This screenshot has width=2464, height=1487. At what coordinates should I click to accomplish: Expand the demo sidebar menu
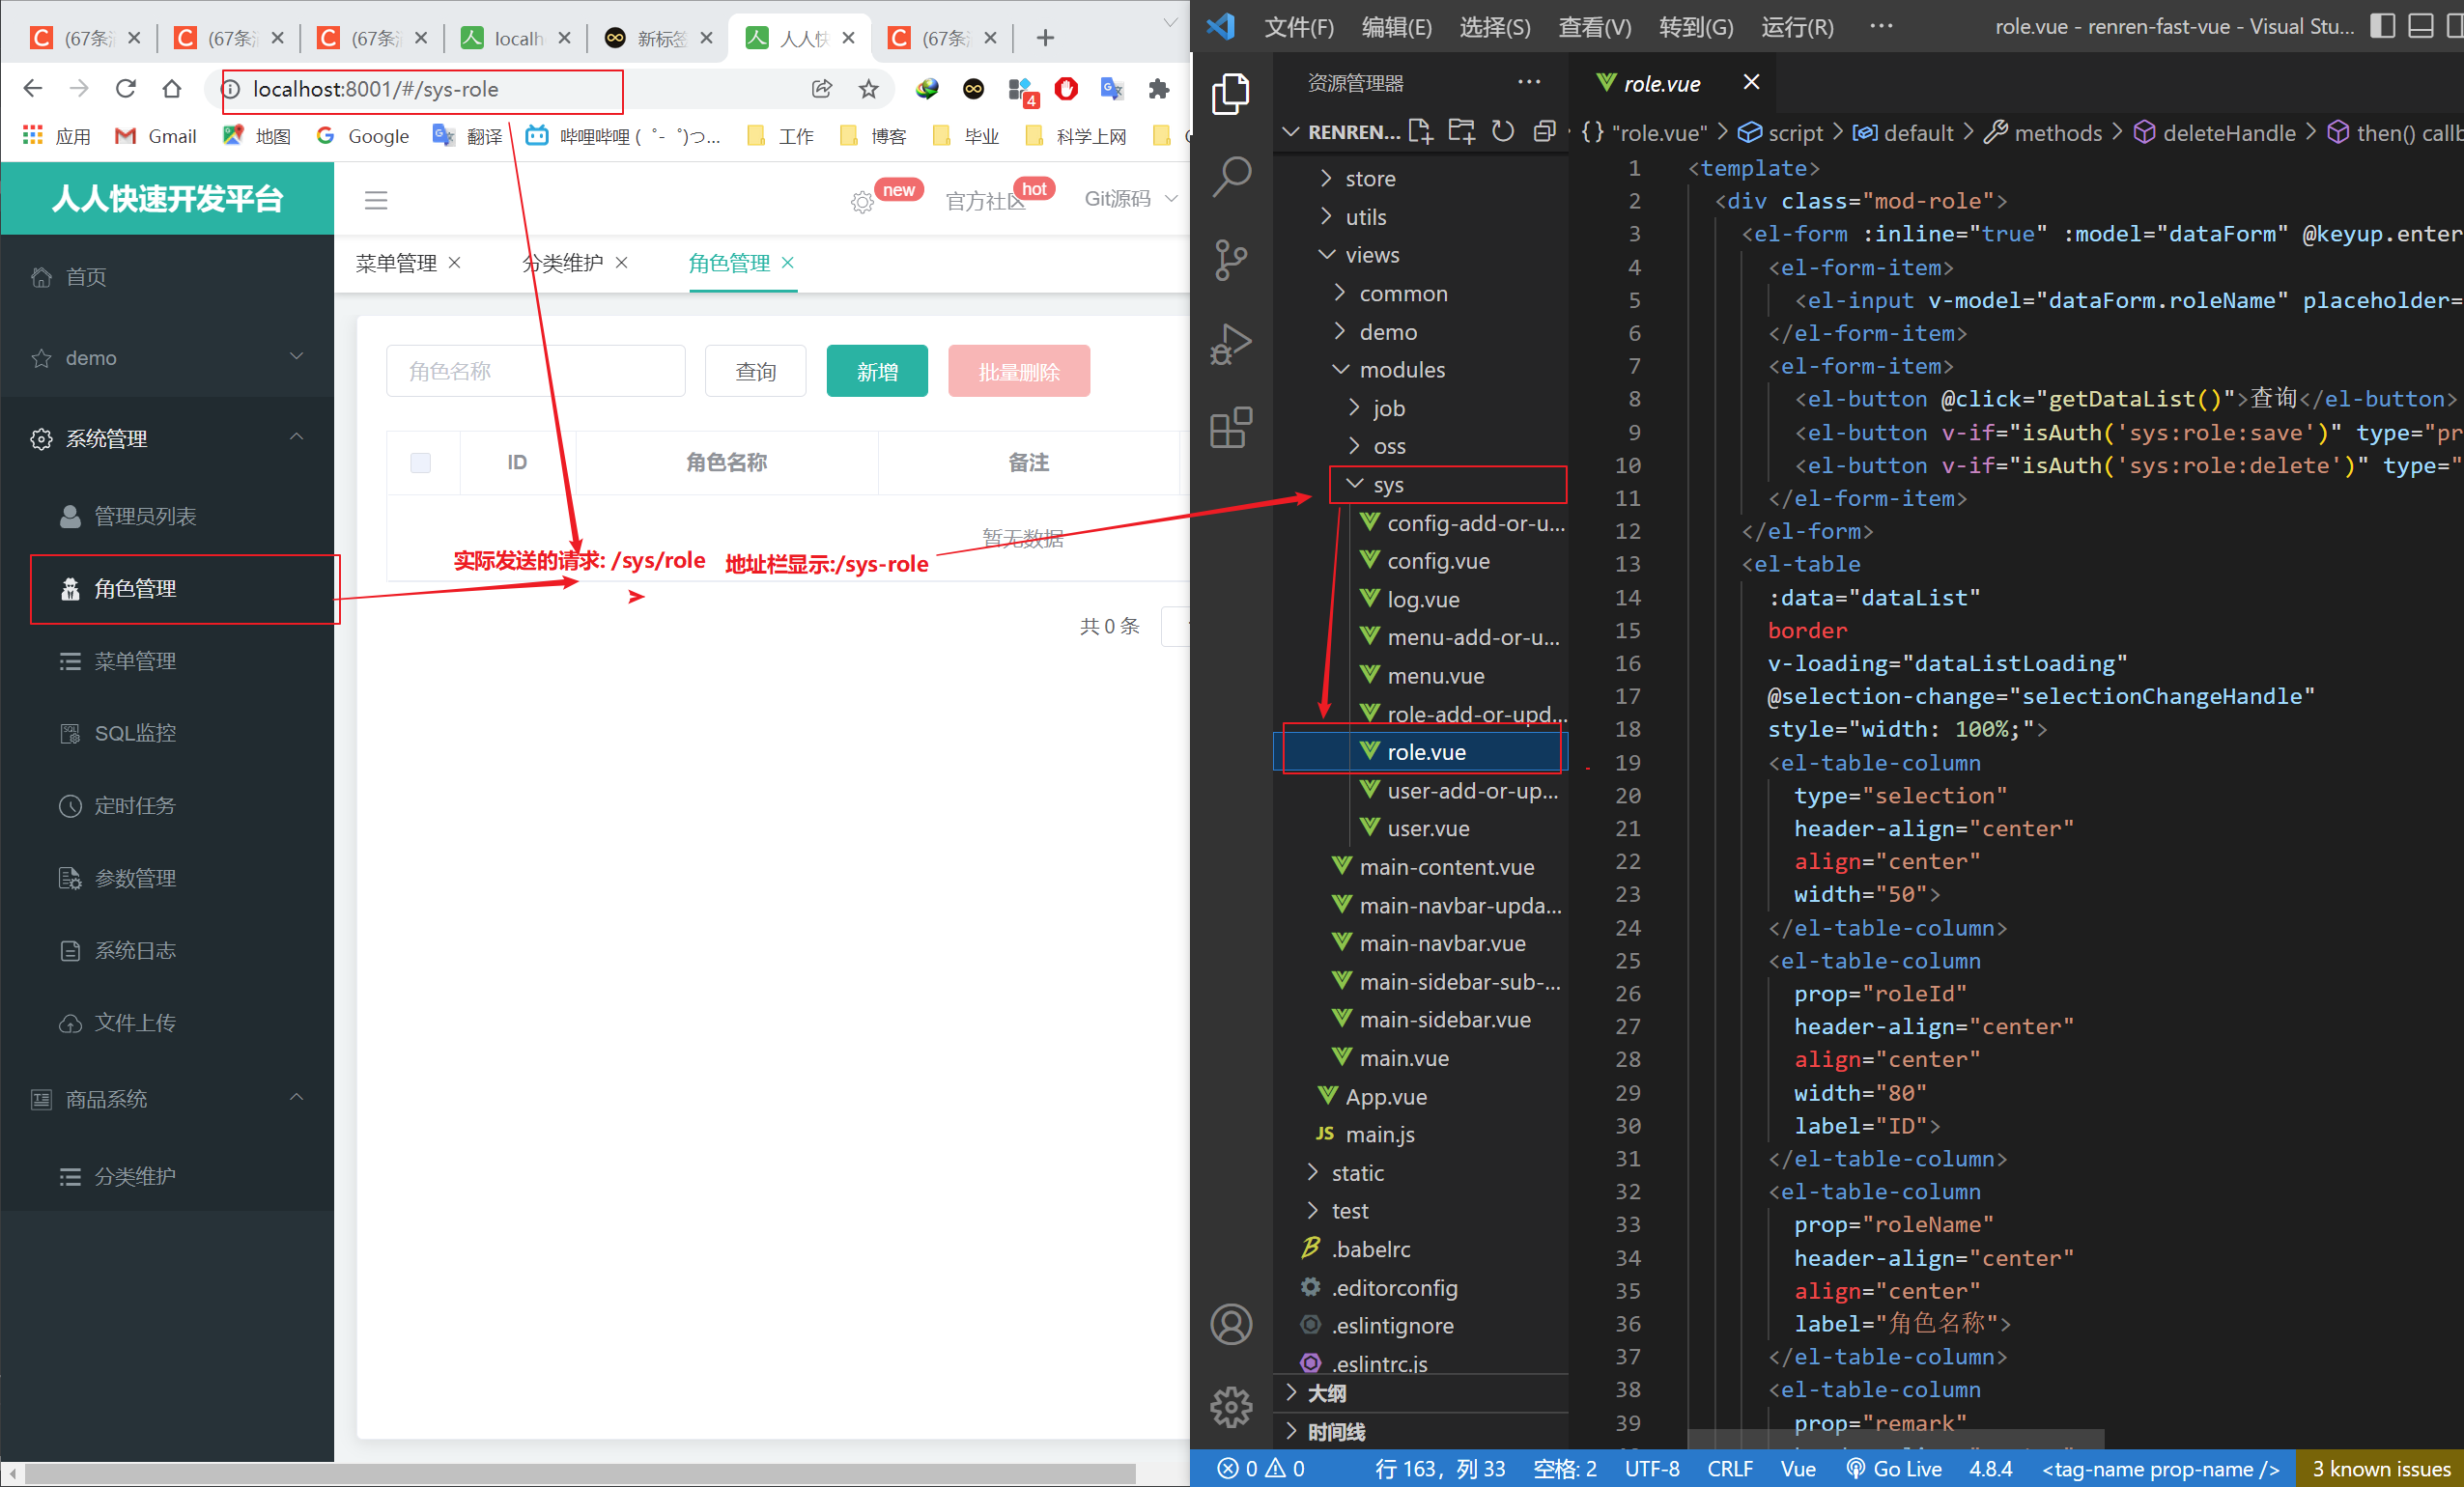tap(167, 357)
